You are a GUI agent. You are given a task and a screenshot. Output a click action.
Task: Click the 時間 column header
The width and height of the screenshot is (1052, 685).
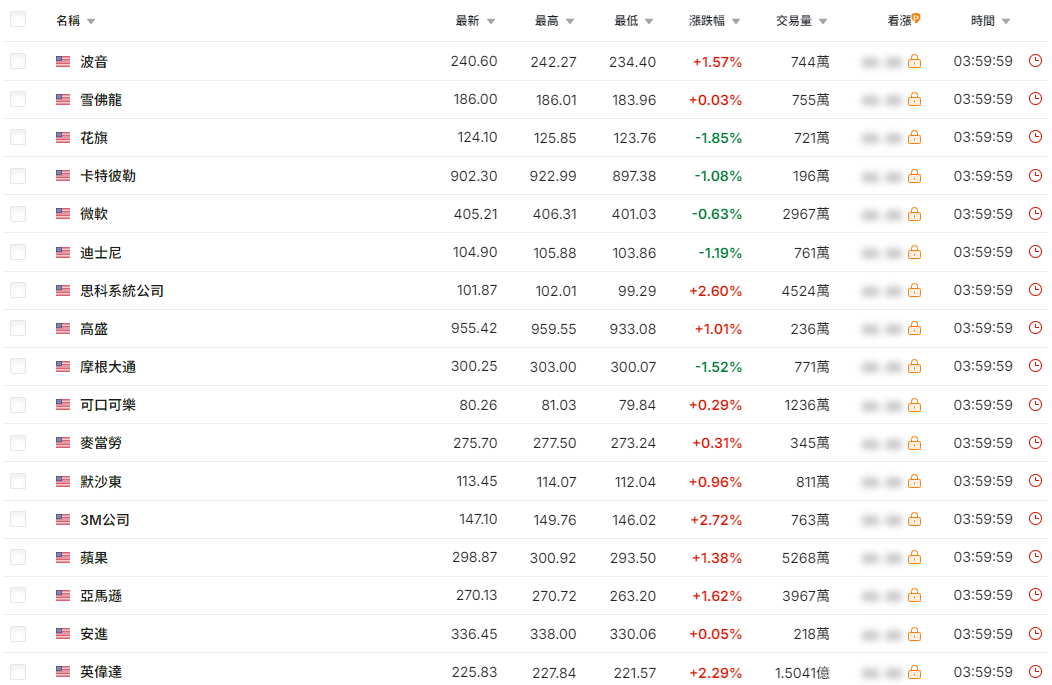click(x=983, y=21)
